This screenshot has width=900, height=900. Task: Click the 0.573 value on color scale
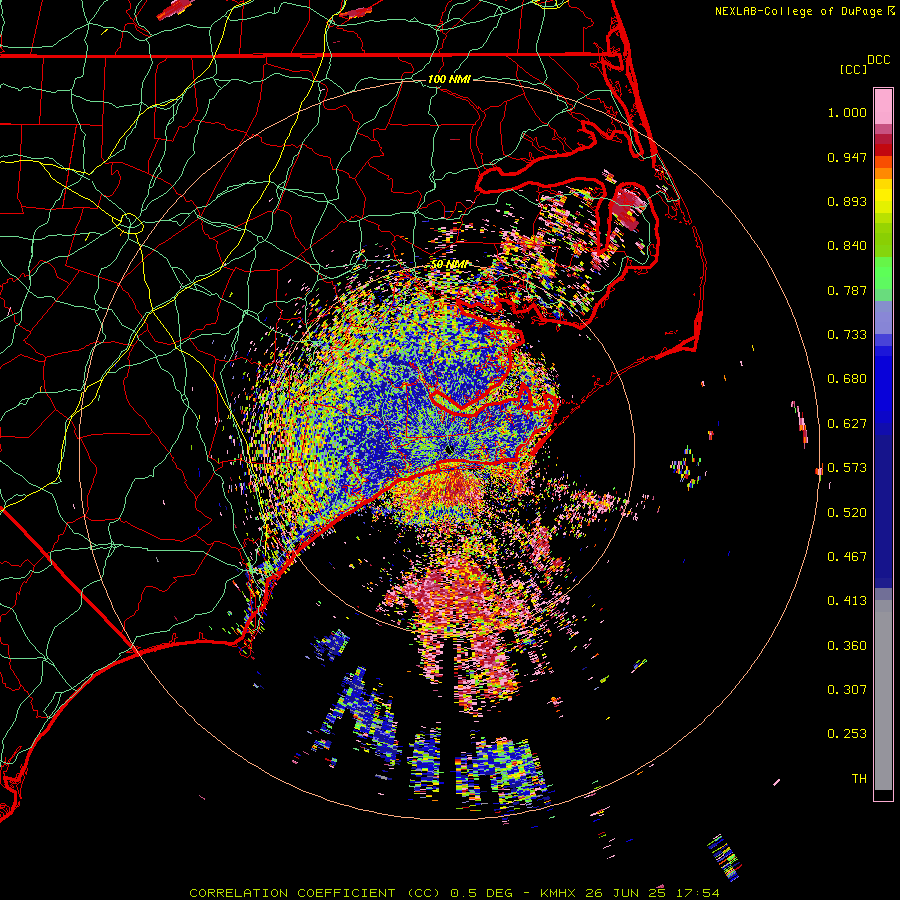point(847,468)
